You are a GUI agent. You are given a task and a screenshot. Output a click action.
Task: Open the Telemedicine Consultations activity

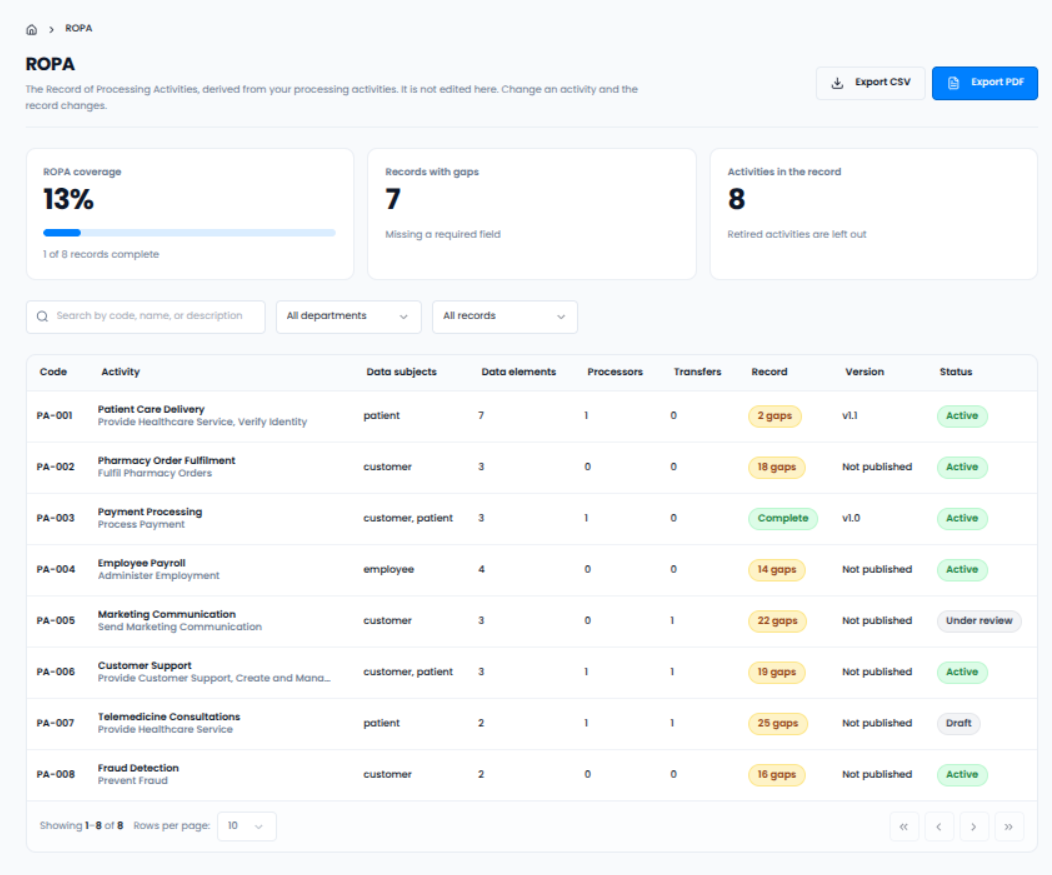[169, 717]
